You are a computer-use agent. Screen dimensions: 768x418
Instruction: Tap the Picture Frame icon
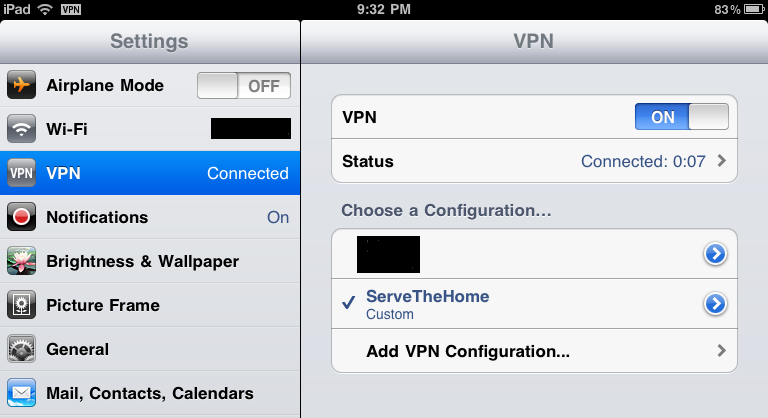click(21, 305)
